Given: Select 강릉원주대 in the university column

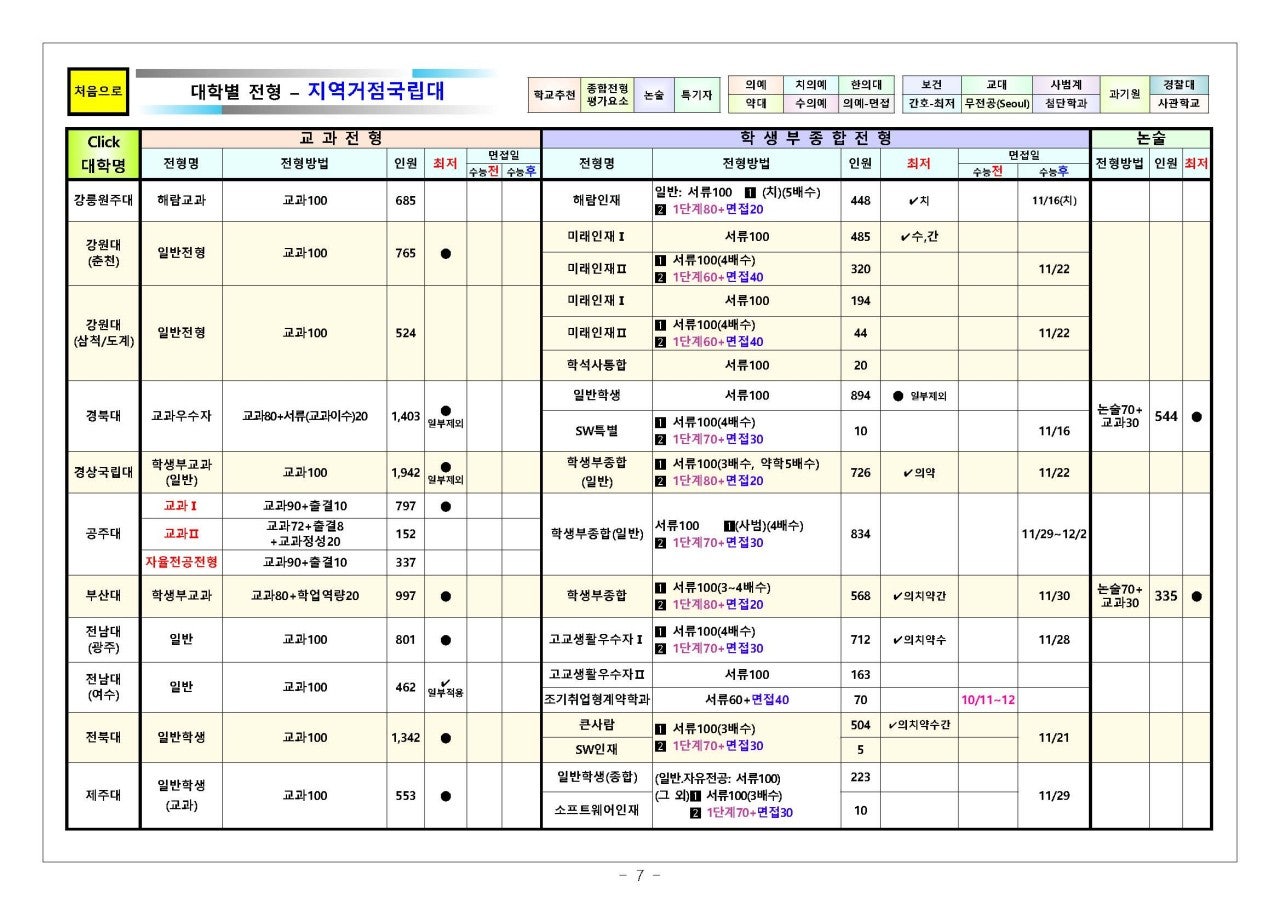Looking at the screenshot, I should click(x=104, y=201).
